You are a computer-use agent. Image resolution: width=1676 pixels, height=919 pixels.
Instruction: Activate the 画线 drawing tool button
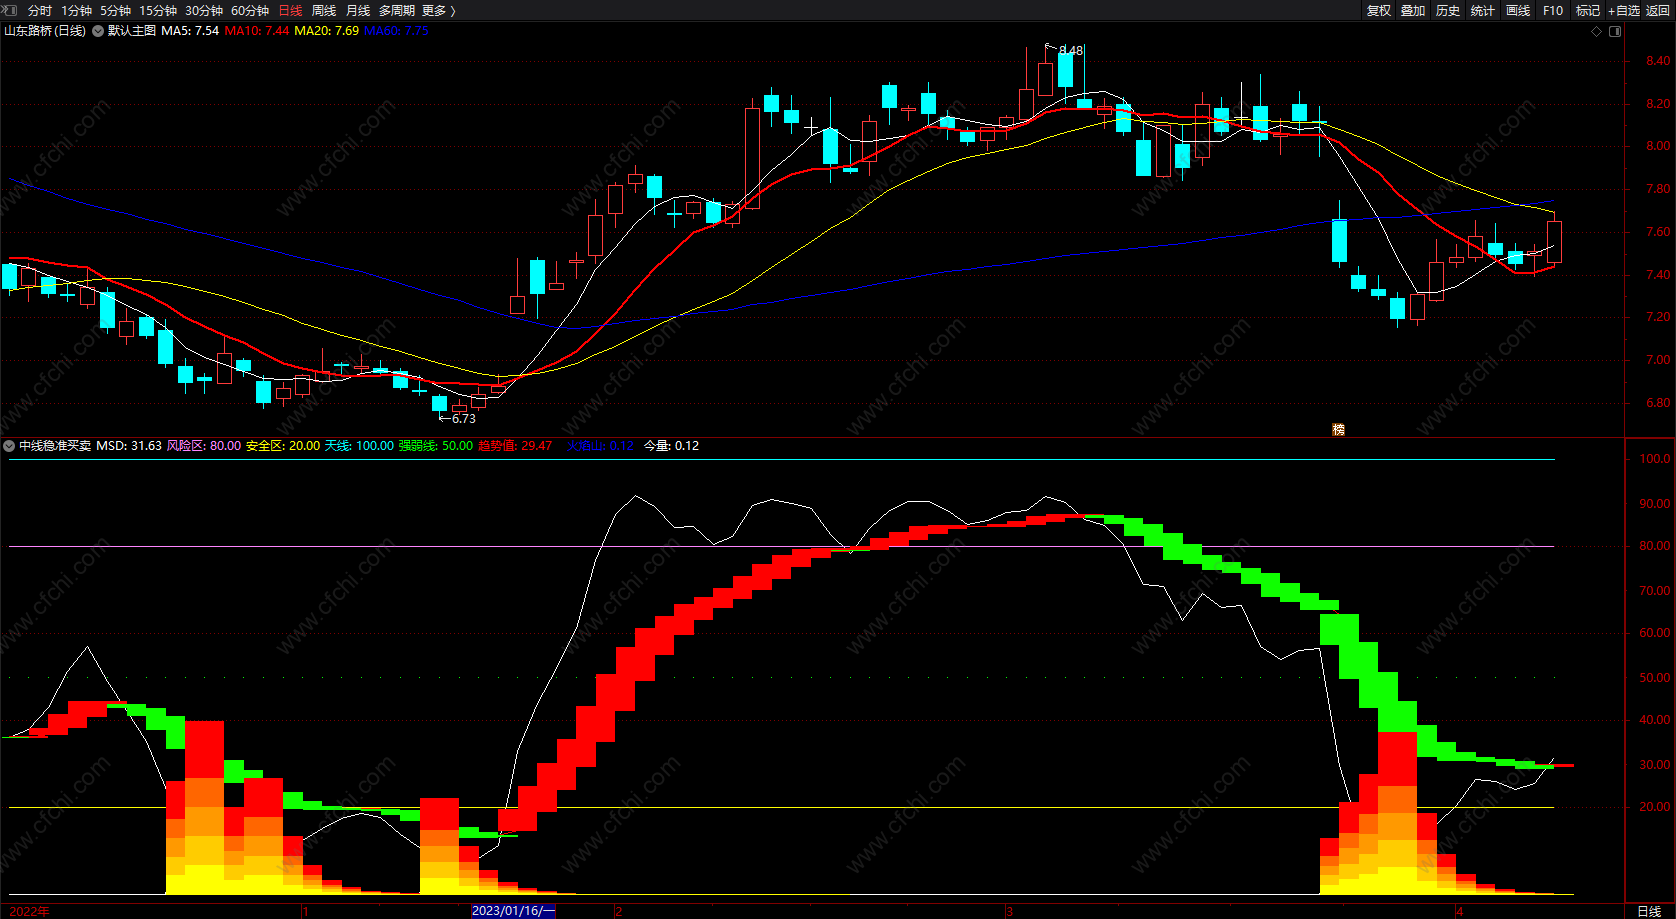[1518, 10]
